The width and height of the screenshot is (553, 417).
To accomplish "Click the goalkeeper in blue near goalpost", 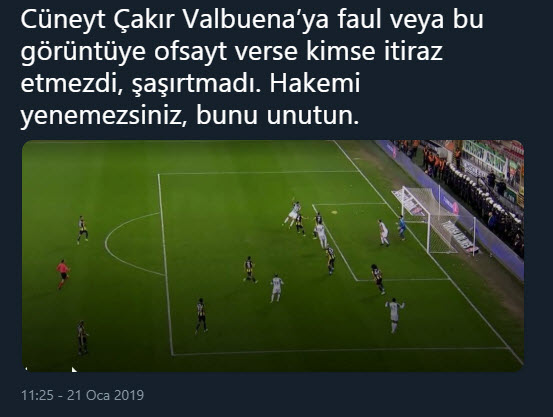I will [402, 228].
